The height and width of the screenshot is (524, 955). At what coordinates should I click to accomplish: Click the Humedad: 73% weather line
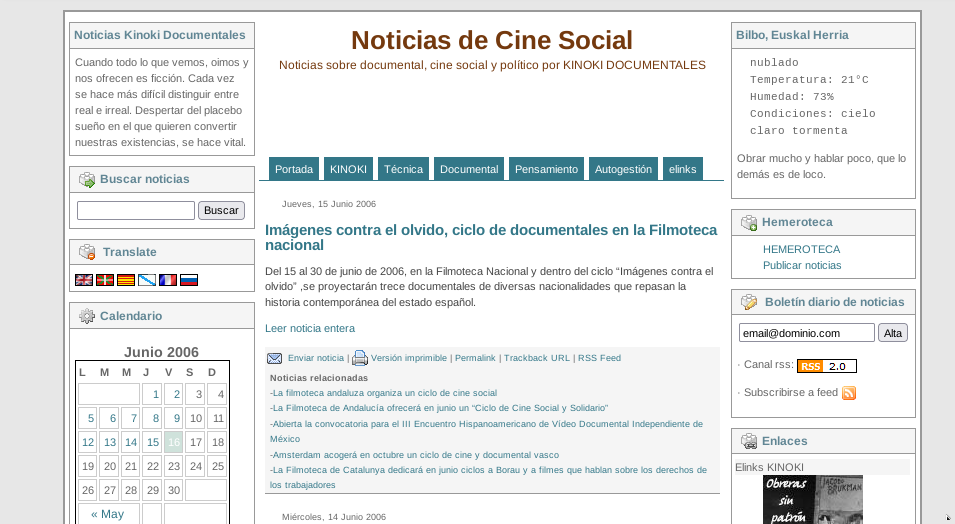click(x=792, y=97)
